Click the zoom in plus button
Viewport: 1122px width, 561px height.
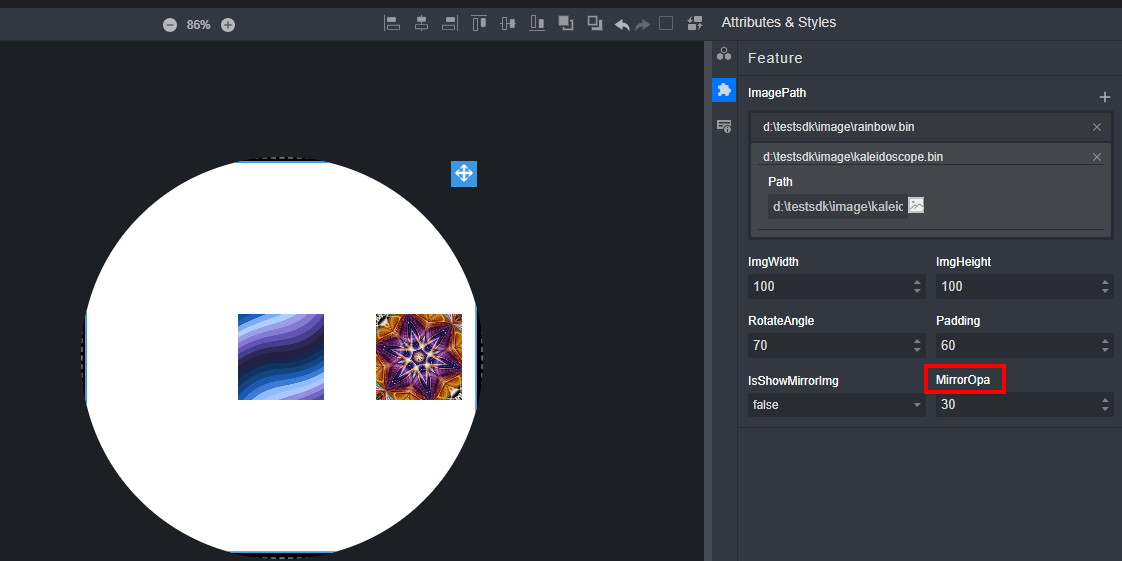point(228,25)
